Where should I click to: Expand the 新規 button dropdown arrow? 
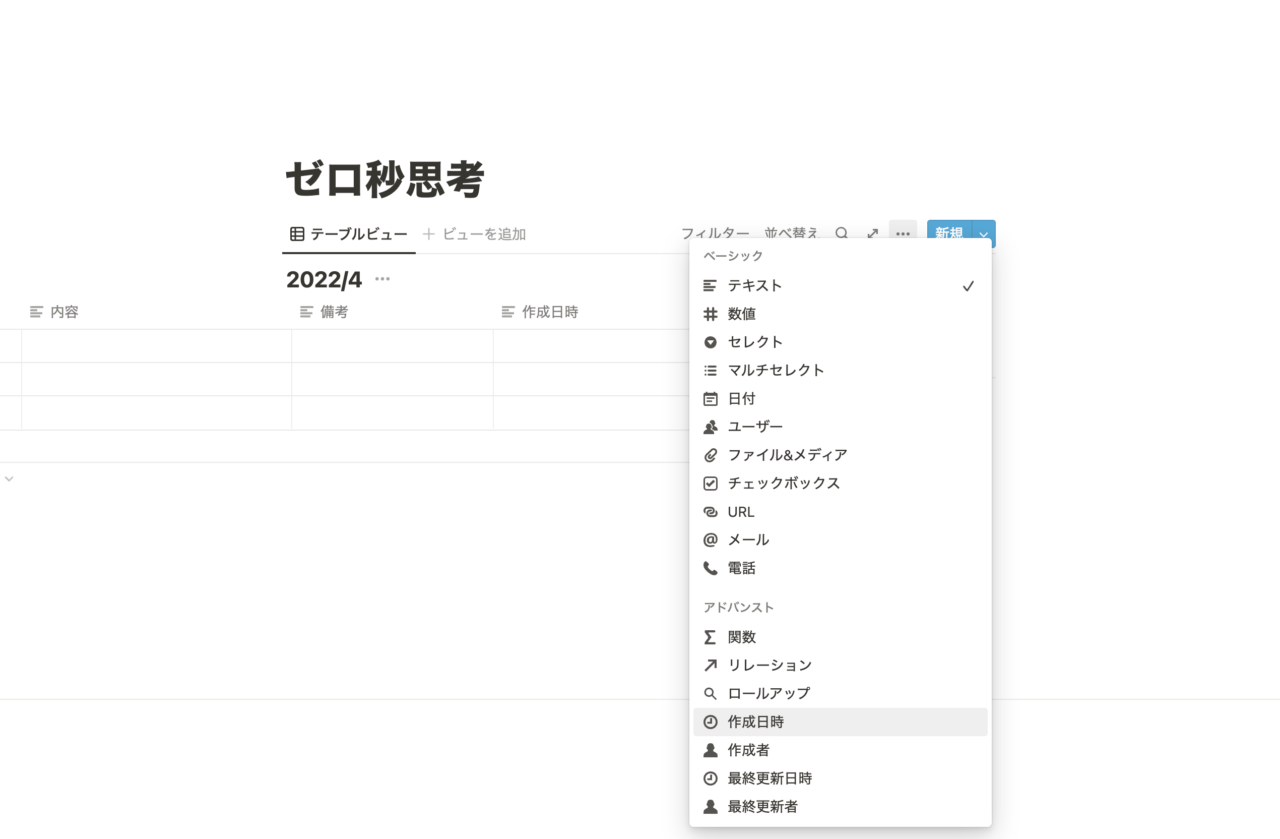[984, 234]
